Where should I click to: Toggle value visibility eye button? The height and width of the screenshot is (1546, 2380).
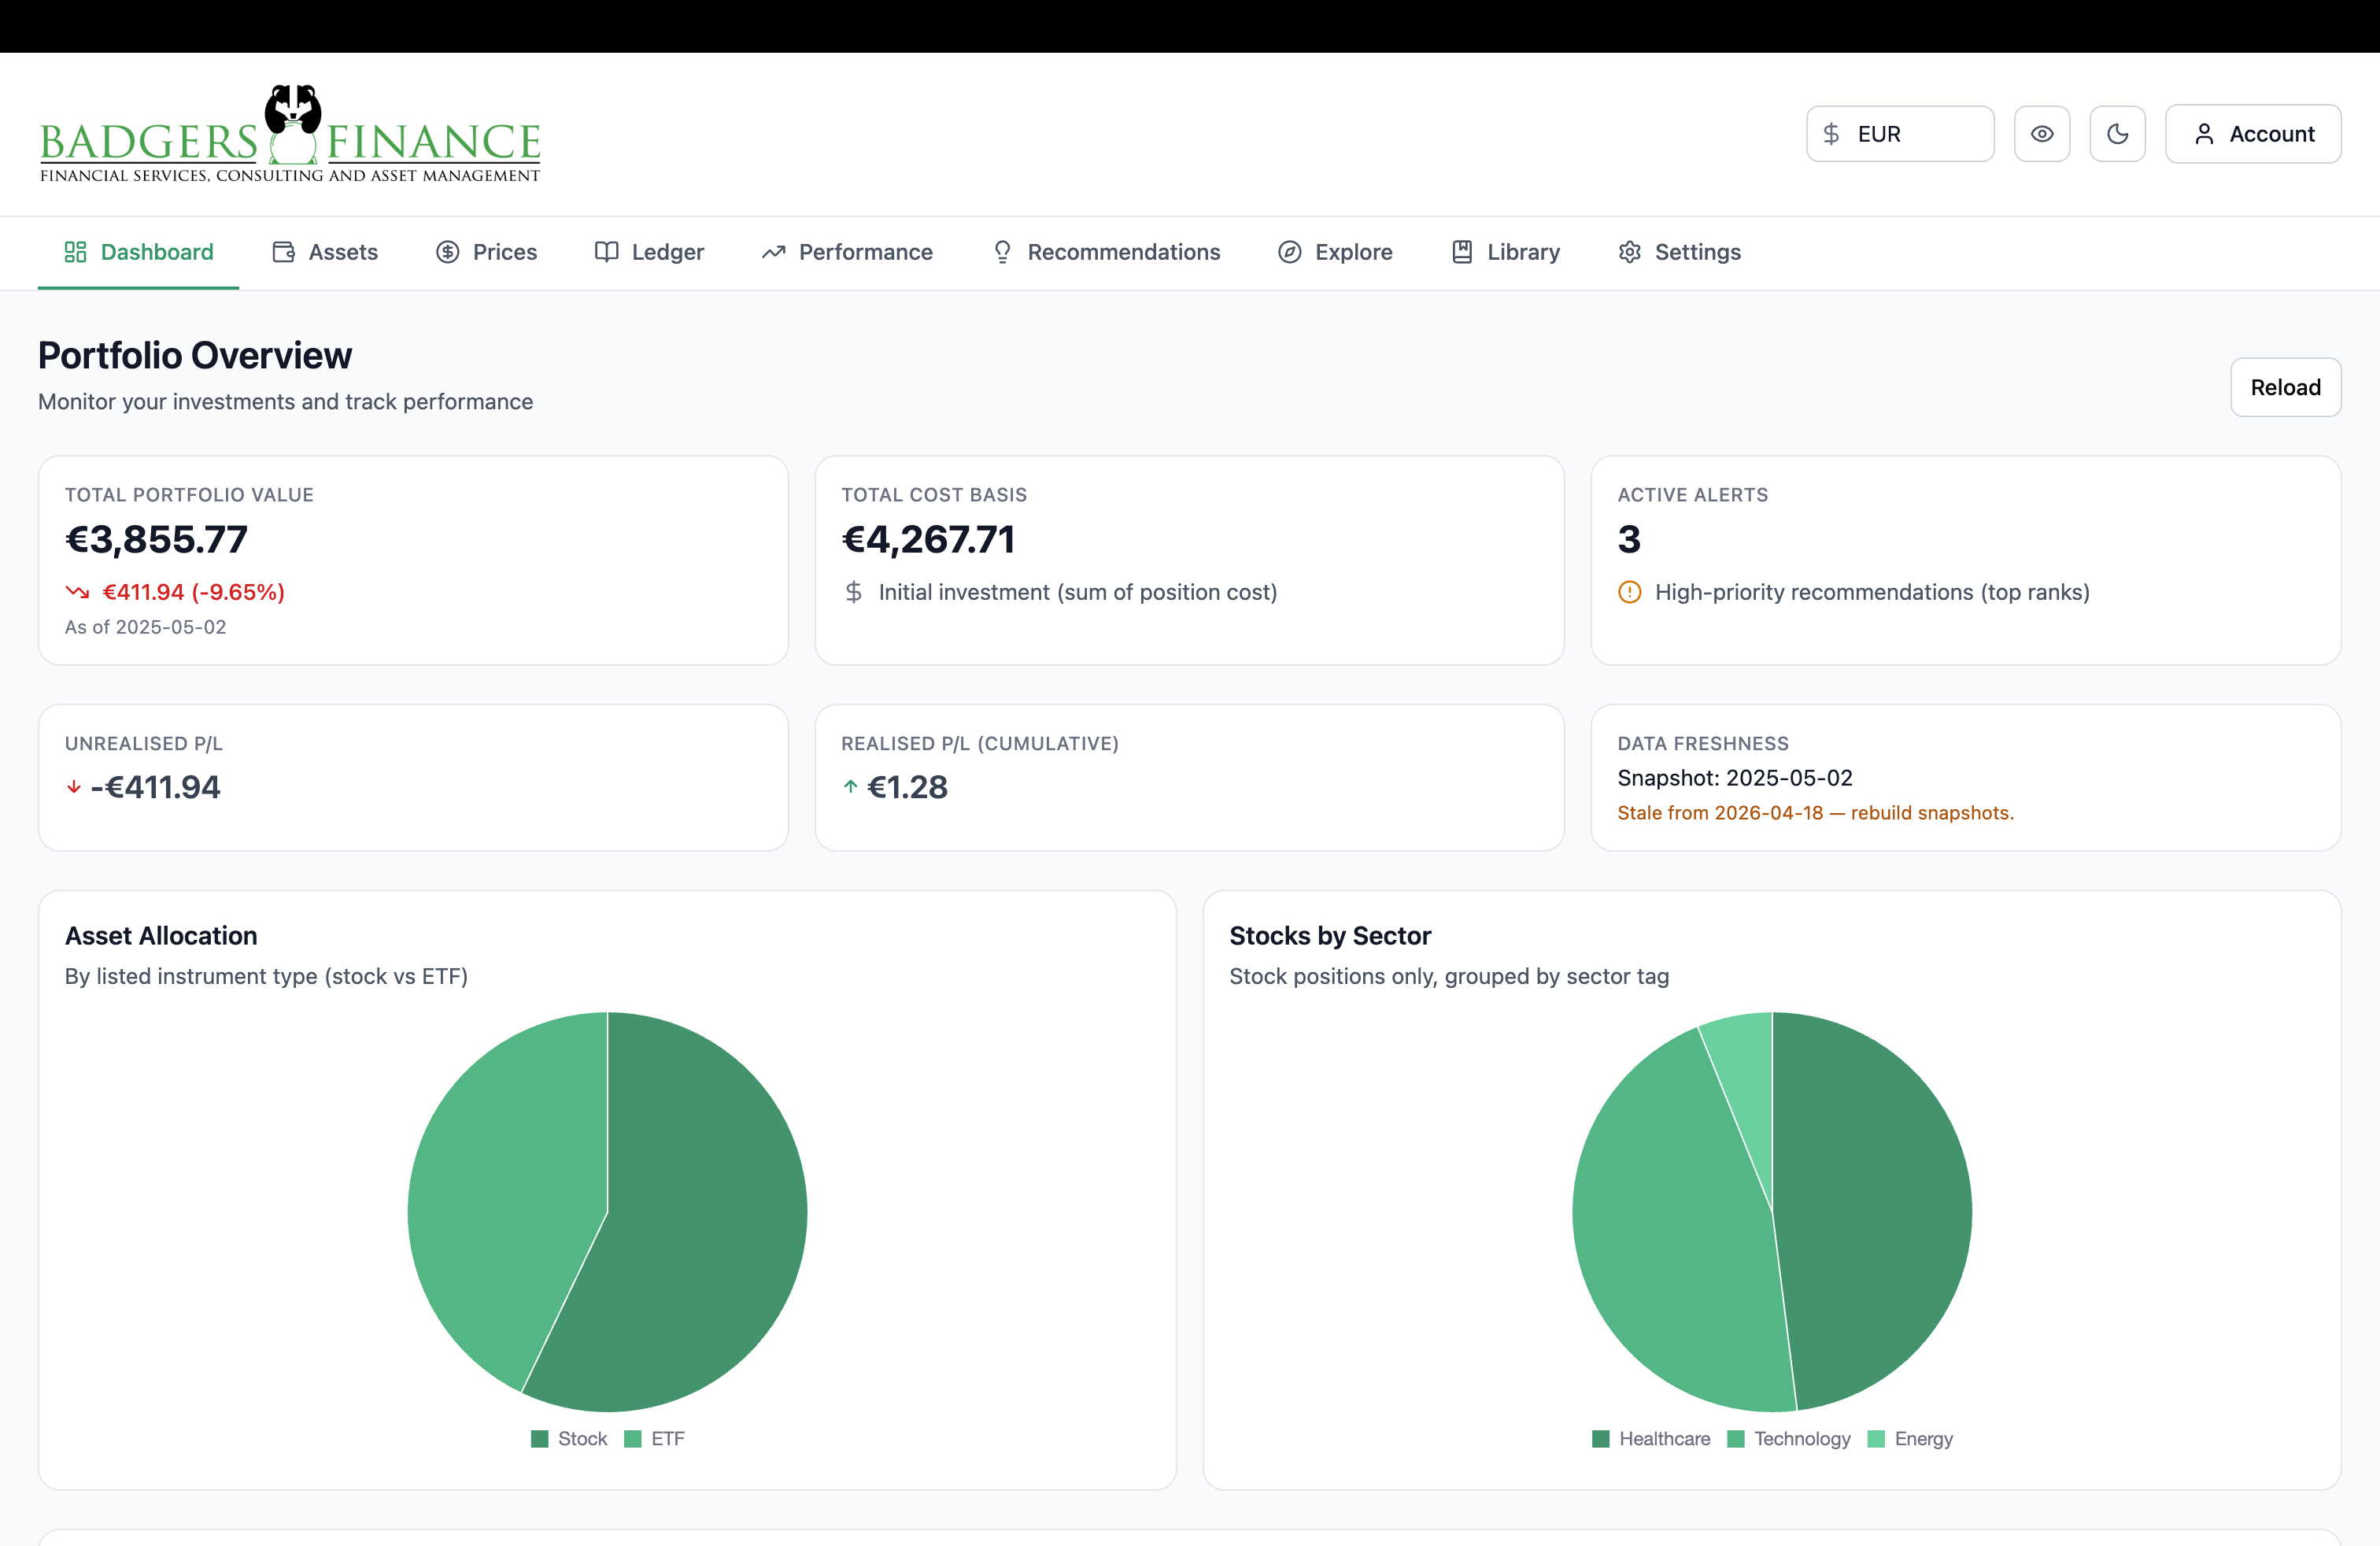[x=2042, y=134]
